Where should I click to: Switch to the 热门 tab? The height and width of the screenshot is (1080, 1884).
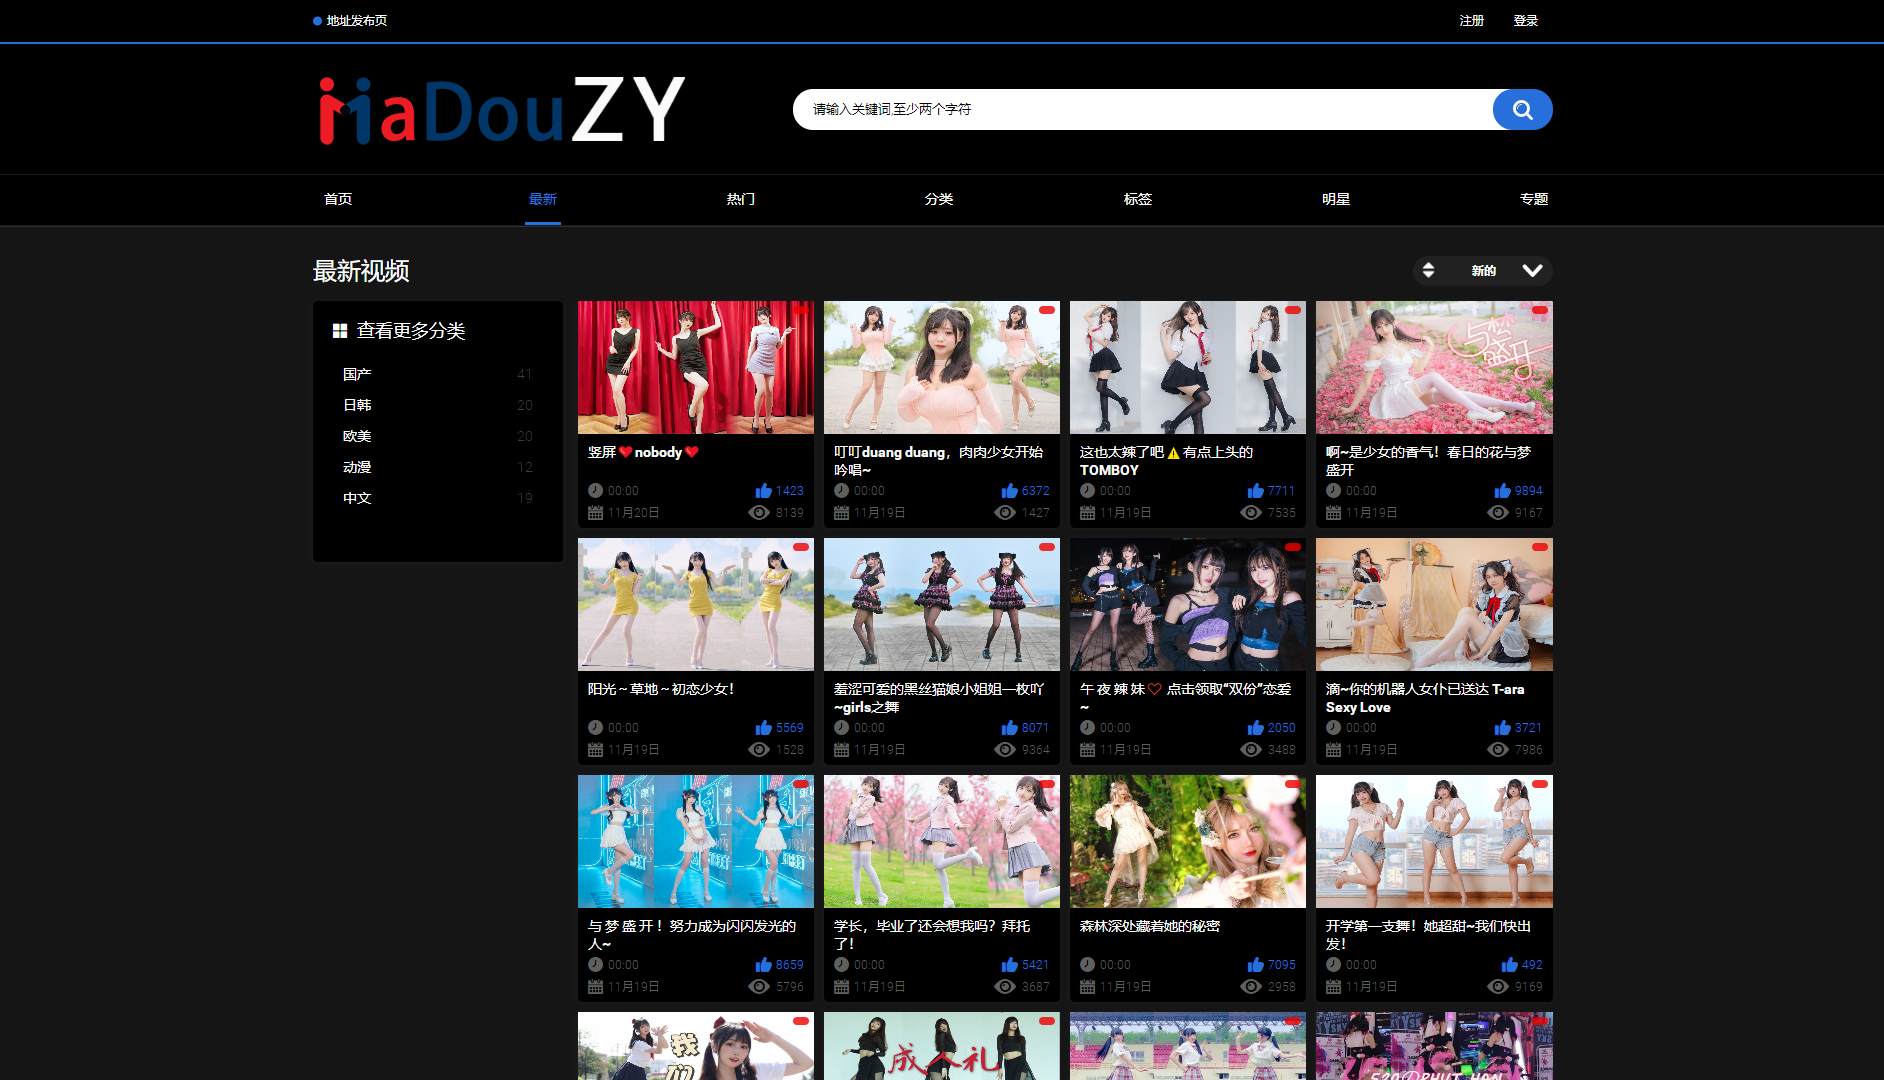[x=740, y=199]
